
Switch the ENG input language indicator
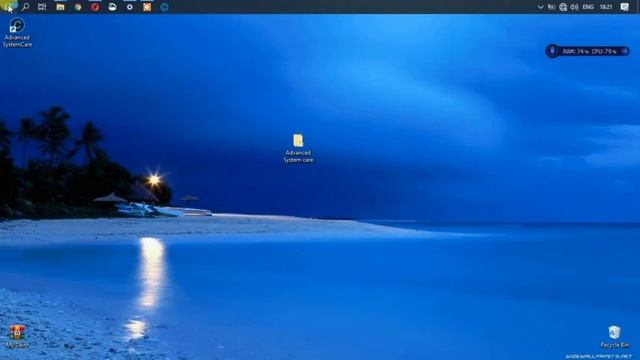(588, 7)
